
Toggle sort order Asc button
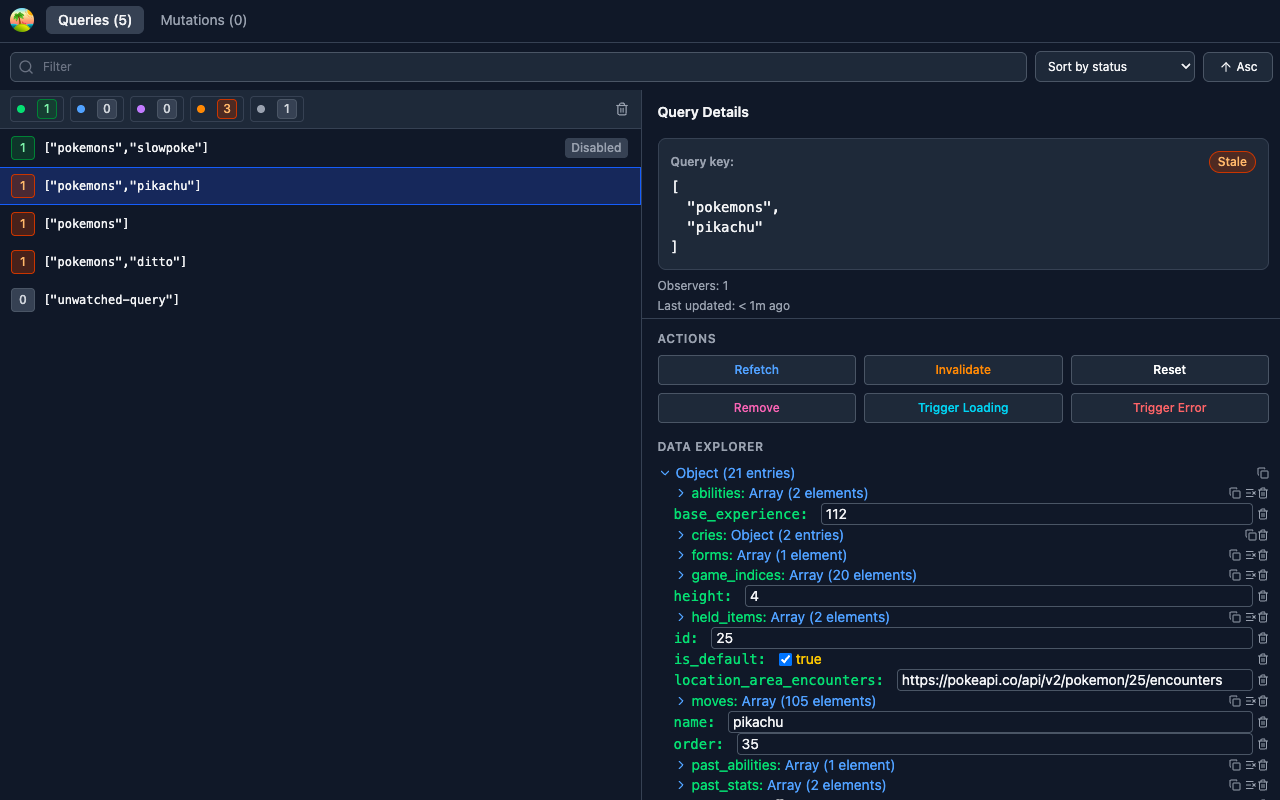1238,67
